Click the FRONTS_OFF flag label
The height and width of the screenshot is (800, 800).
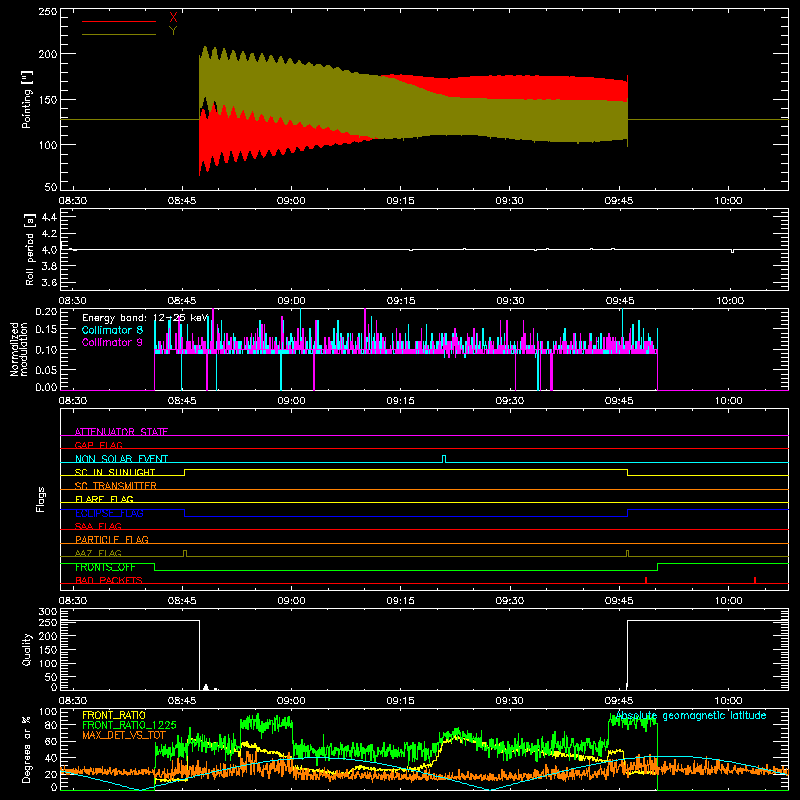click(105, 567)
